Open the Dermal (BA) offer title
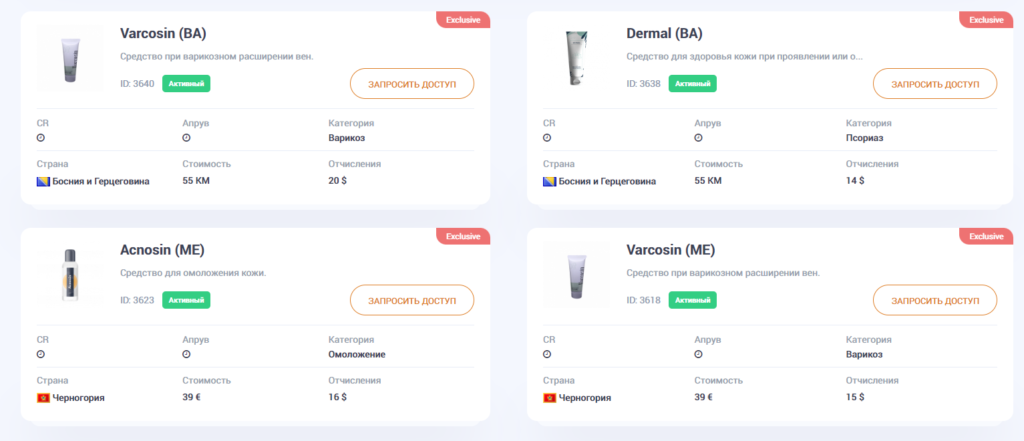Screen dimensions: 1024x441 [664, 33]
